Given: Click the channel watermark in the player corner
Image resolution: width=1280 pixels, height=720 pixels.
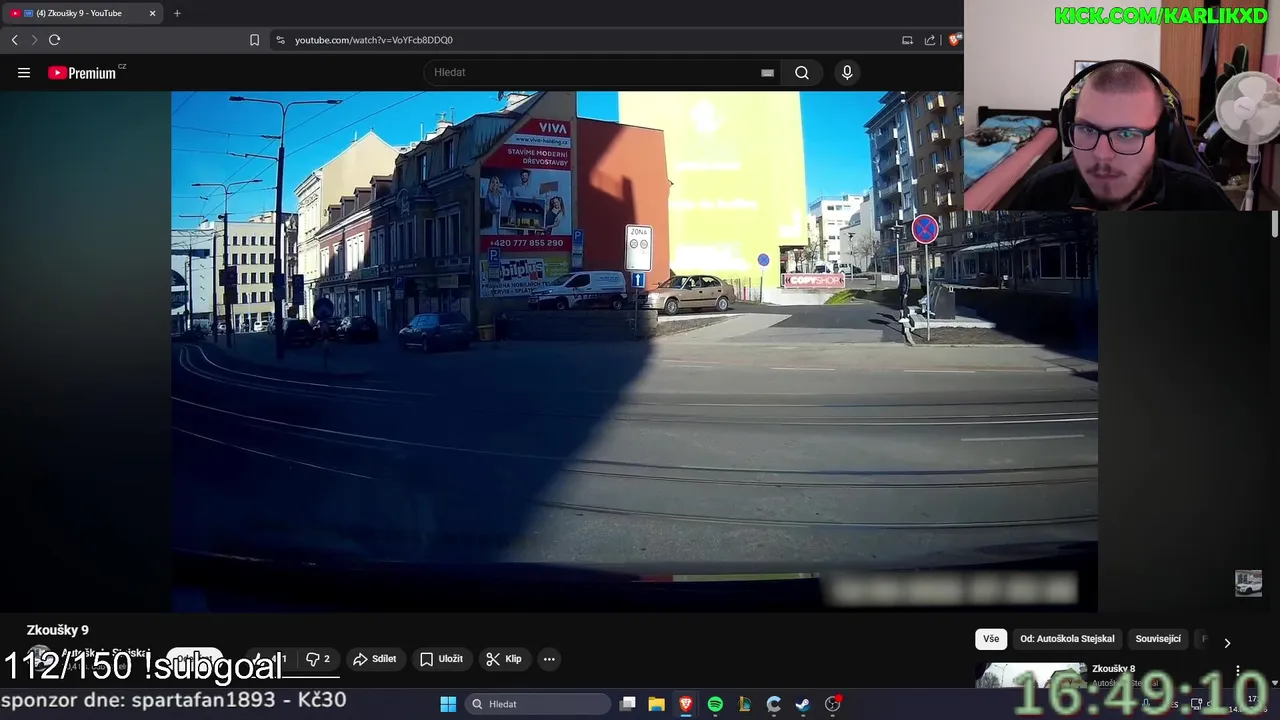Looking at the screenshot, I should coord(1248,583).
